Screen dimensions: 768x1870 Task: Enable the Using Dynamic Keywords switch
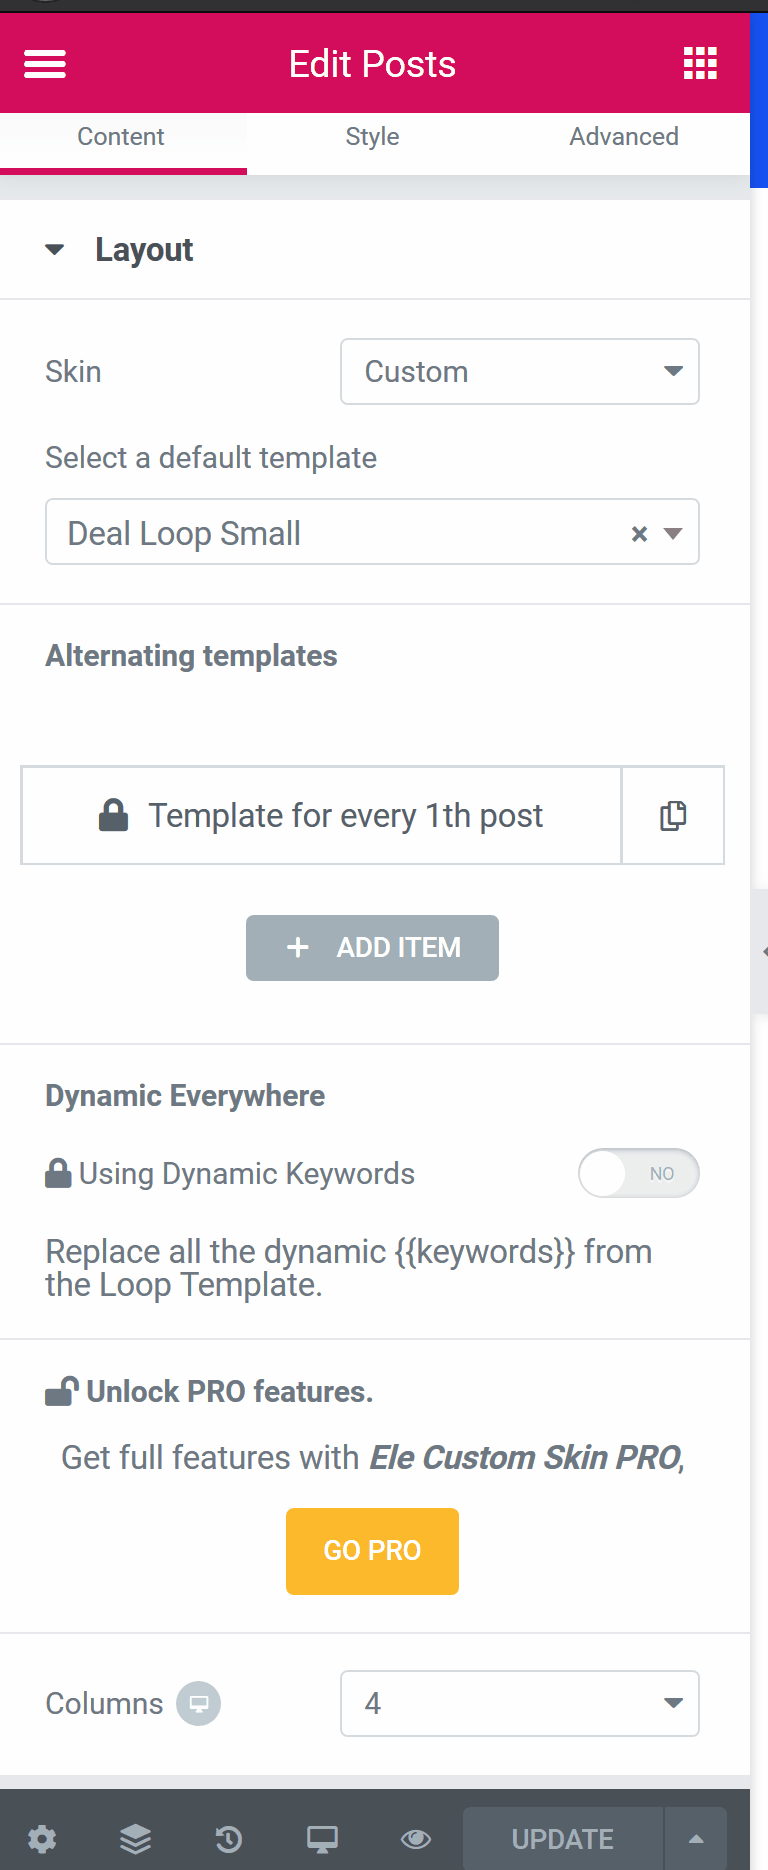tap(638, 1173)
